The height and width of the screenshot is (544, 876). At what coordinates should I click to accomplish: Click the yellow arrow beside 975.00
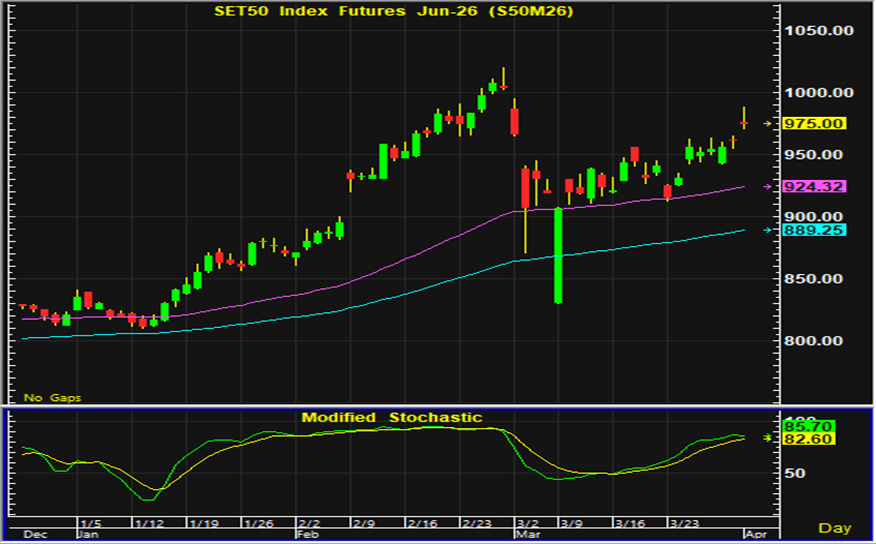tap(768, 123)
